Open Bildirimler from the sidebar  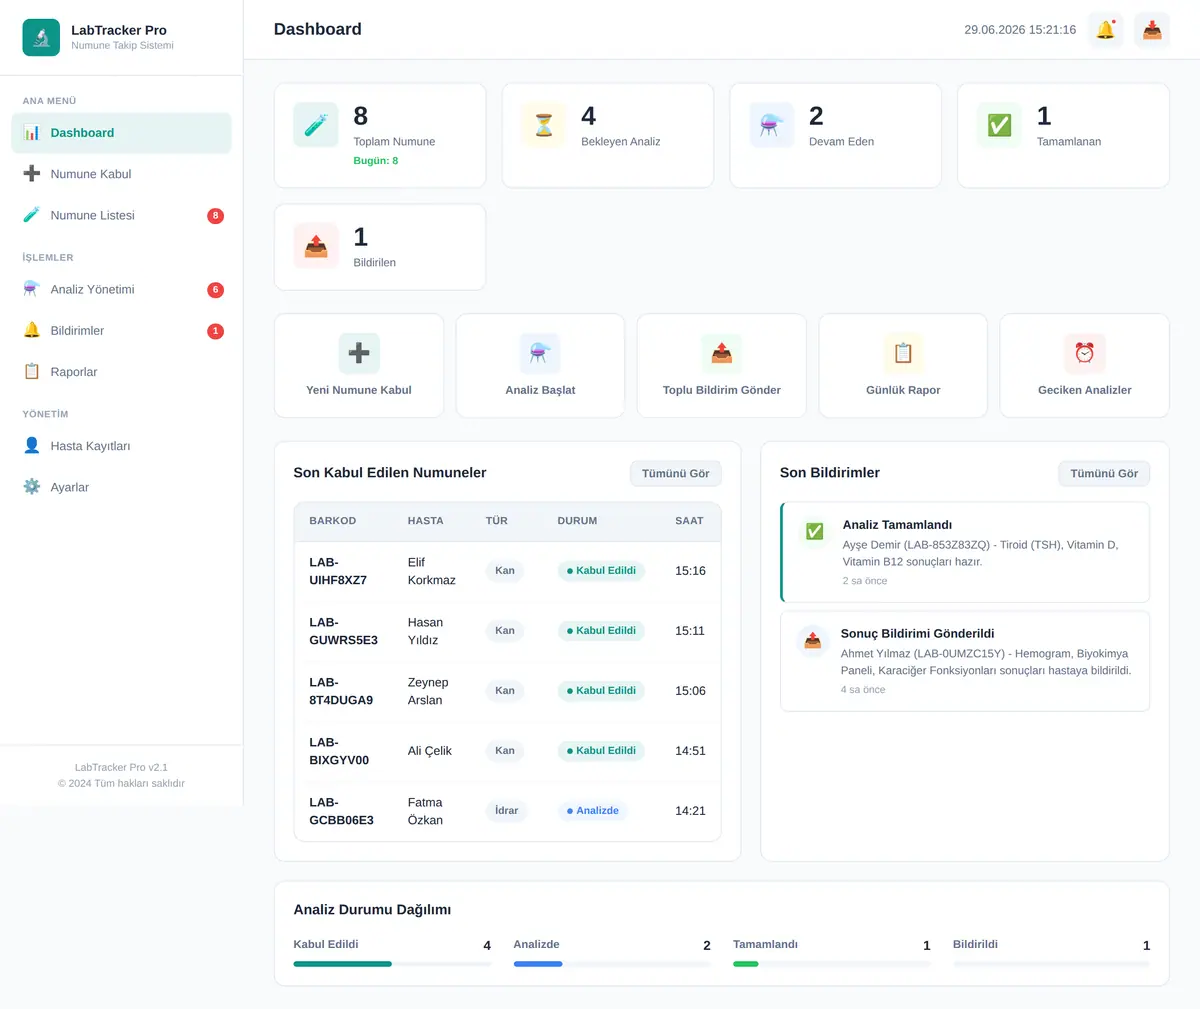point(121,330)
